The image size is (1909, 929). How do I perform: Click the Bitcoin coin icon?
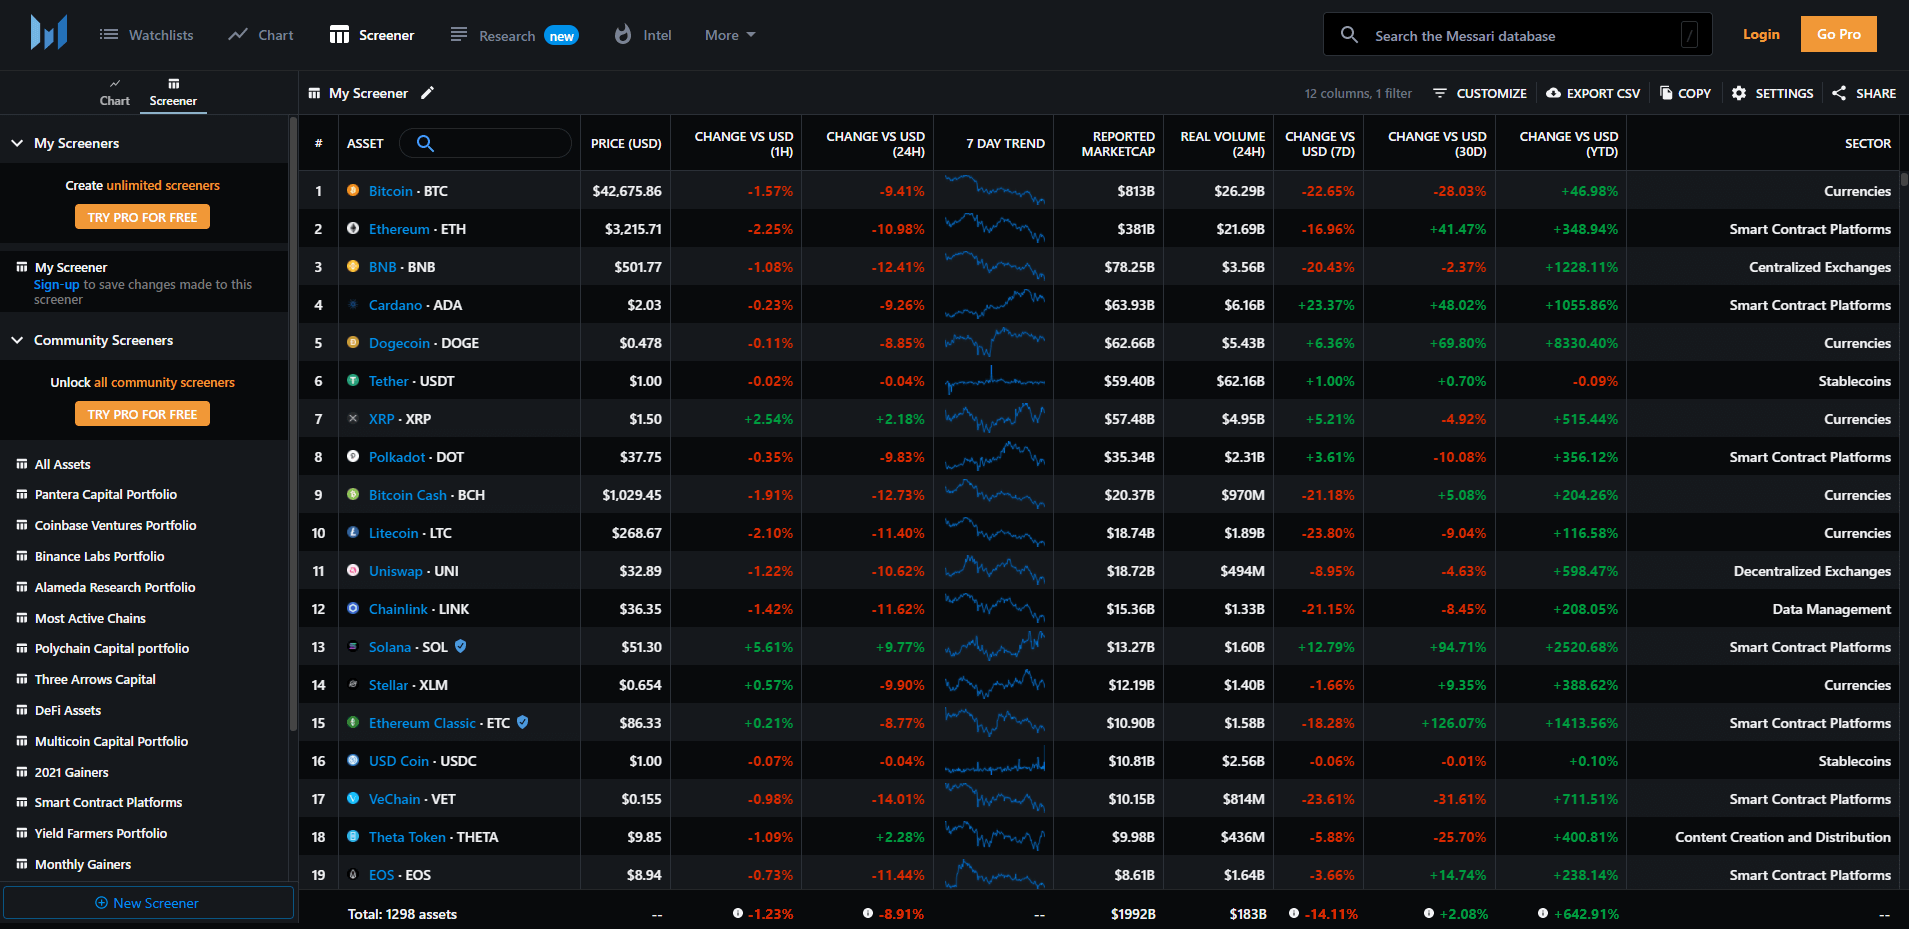pos(353,190)
